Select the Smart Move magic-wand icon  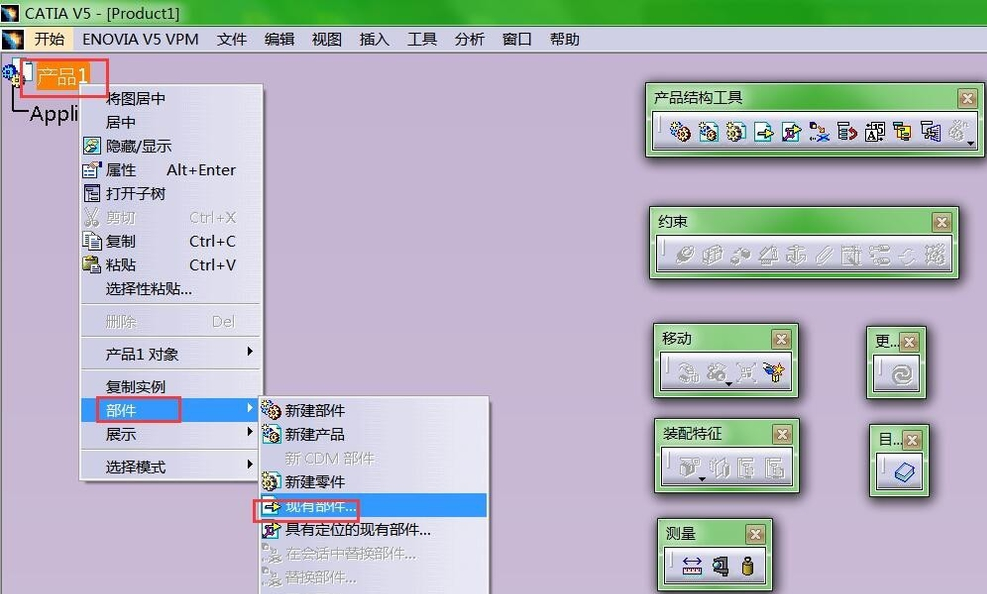tap(772, 371)
